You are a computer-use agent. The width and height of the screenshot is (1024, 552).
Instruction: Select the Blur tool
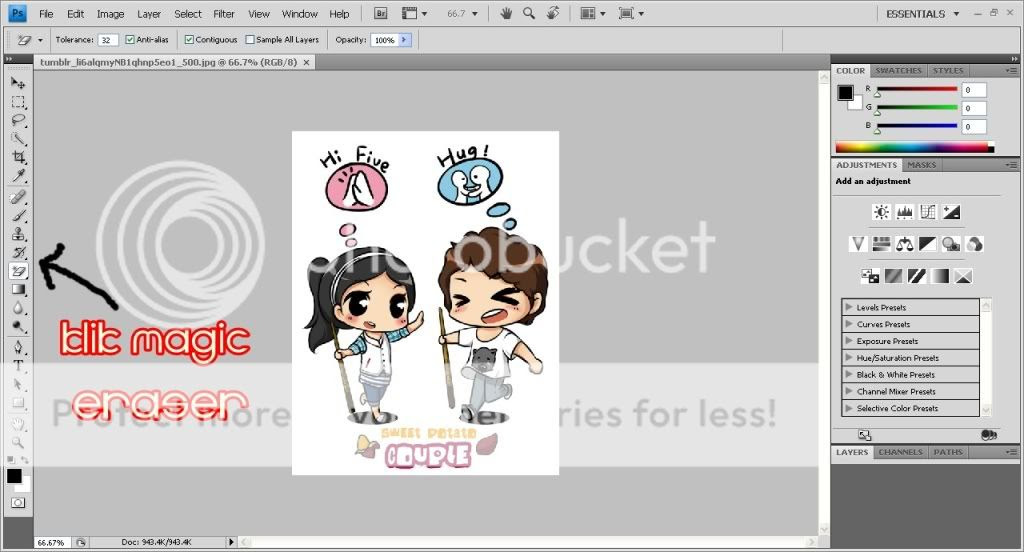coord(18,308)
